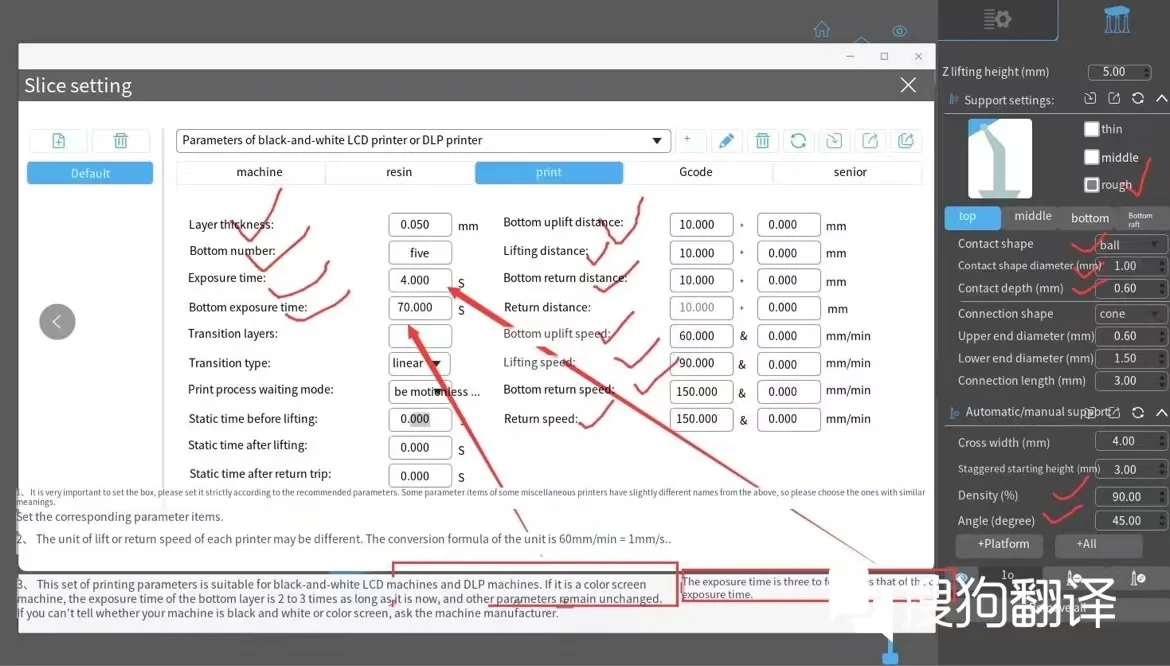Screen dimensions: 1170x666
Task: Close the Slice setting dialog with the large X
Action: click(x=908, y=85)
